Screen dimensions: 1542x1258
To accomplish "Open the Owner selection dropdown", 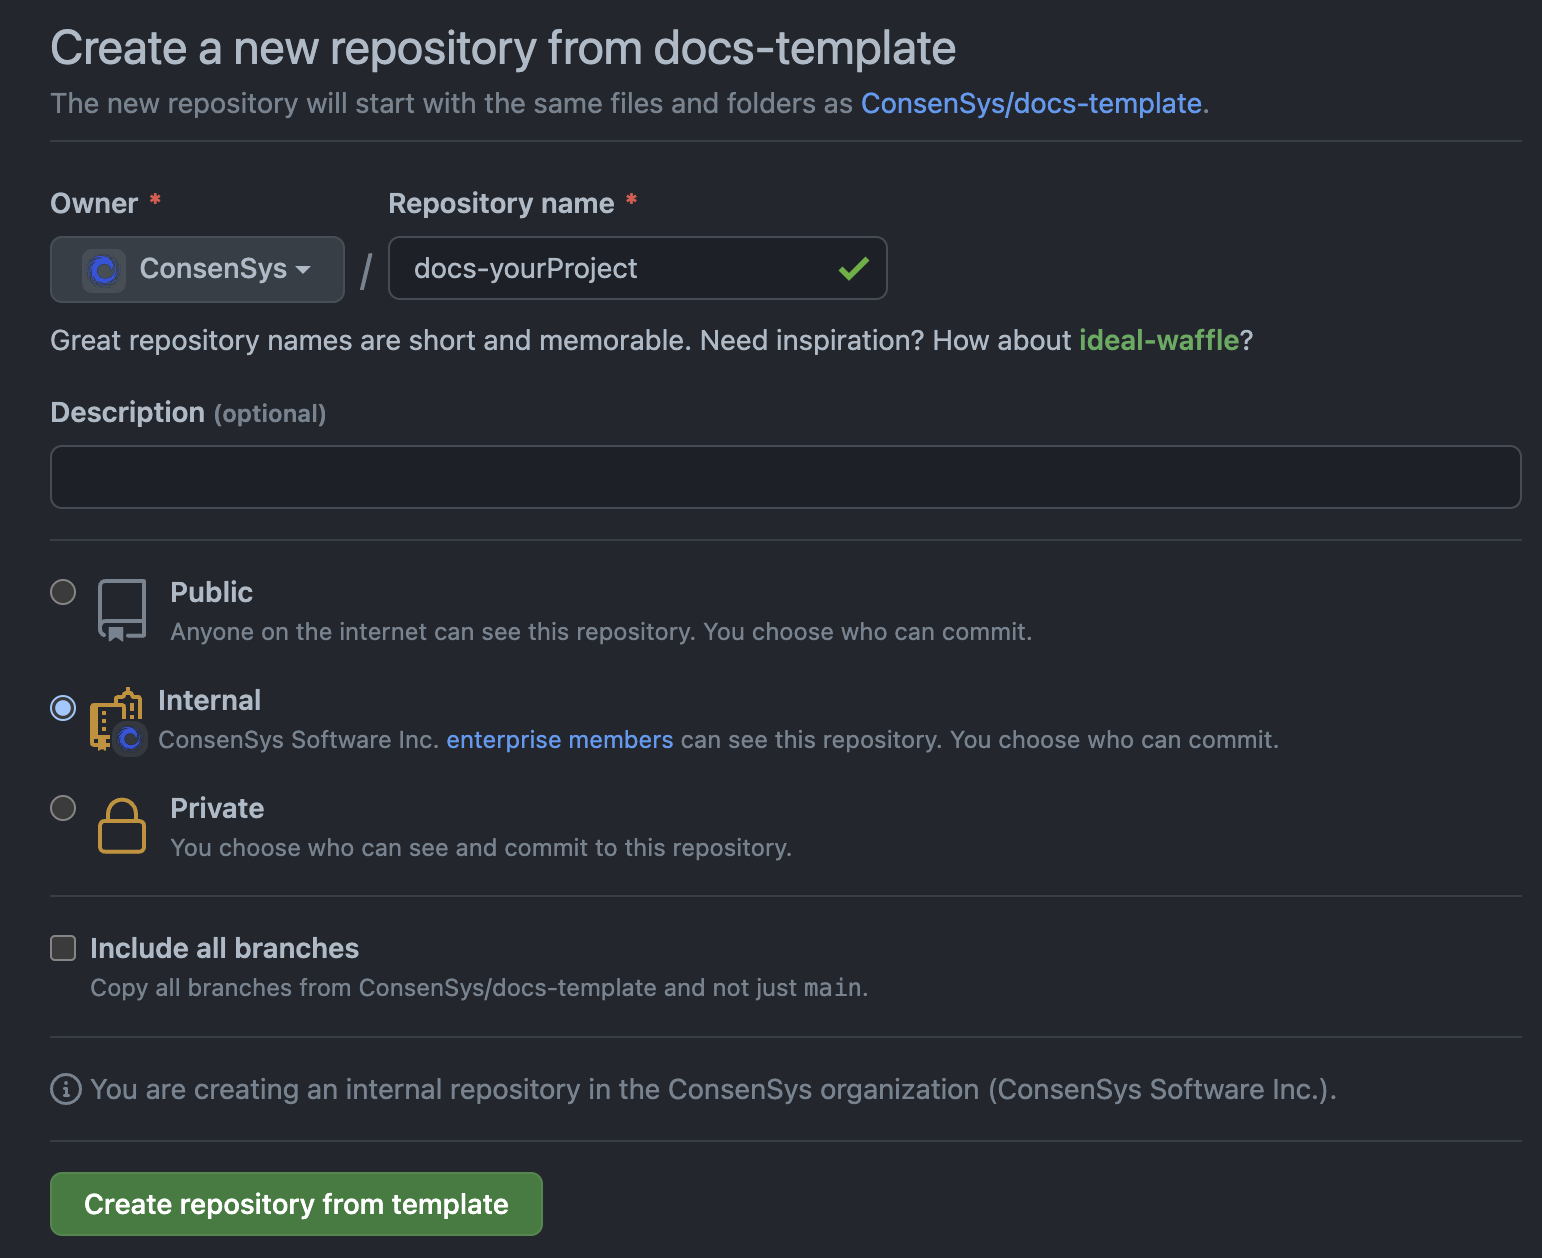I will tap(197, 269).
